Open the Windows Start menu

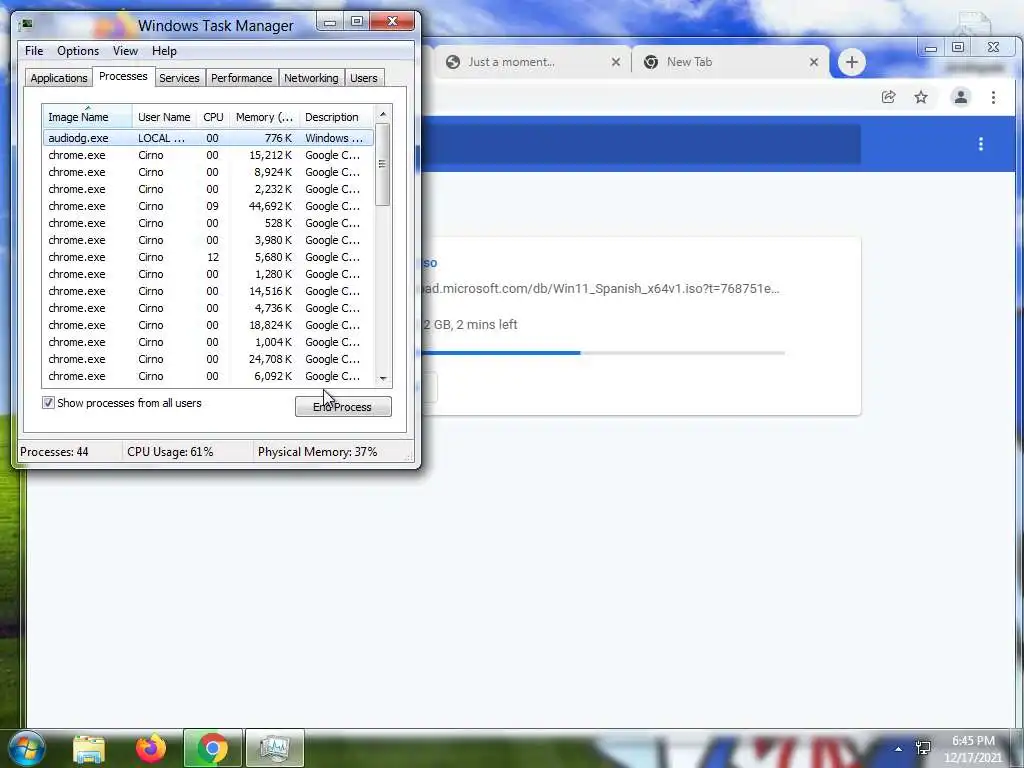[26, 748]
